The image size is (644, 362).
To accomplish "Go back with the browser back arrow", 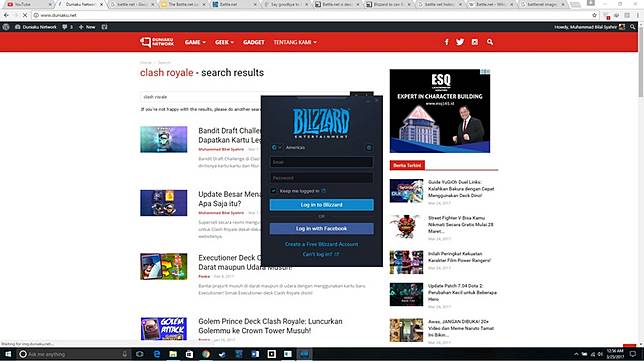I will click(x=6, y=15).
